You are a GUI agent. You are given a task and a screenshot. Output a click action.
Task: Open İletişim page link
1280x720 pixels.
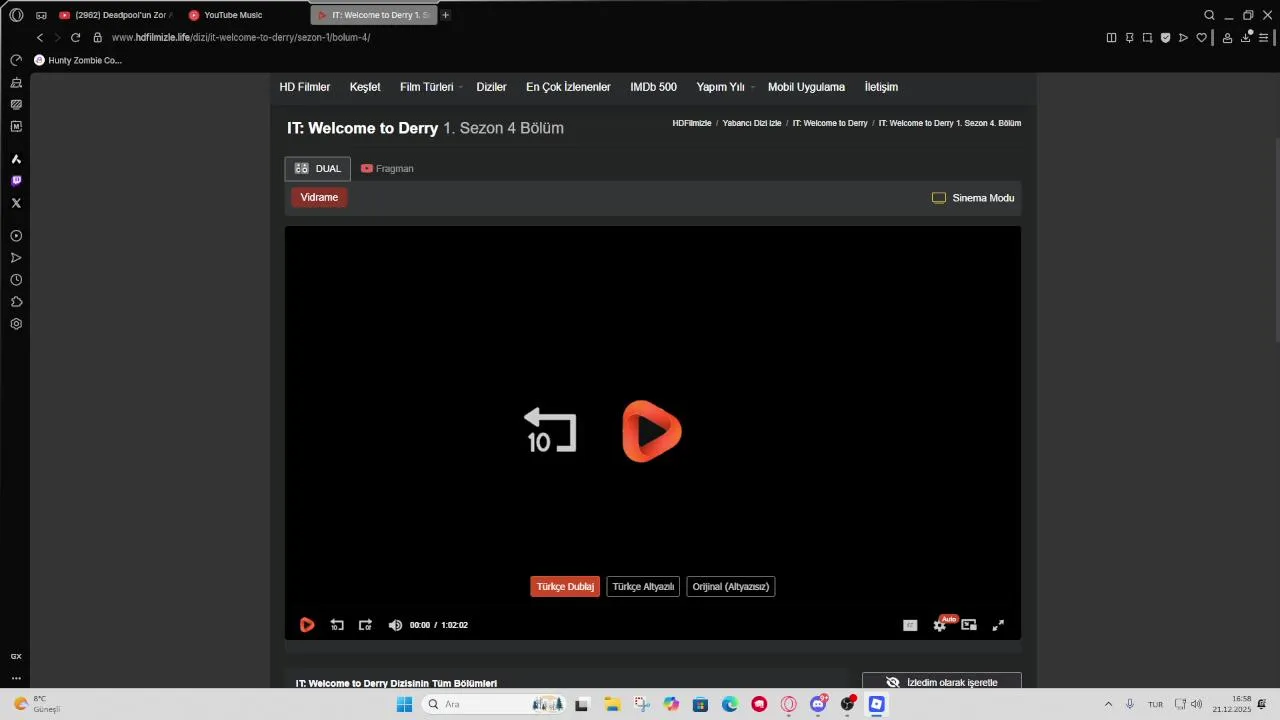881,87
